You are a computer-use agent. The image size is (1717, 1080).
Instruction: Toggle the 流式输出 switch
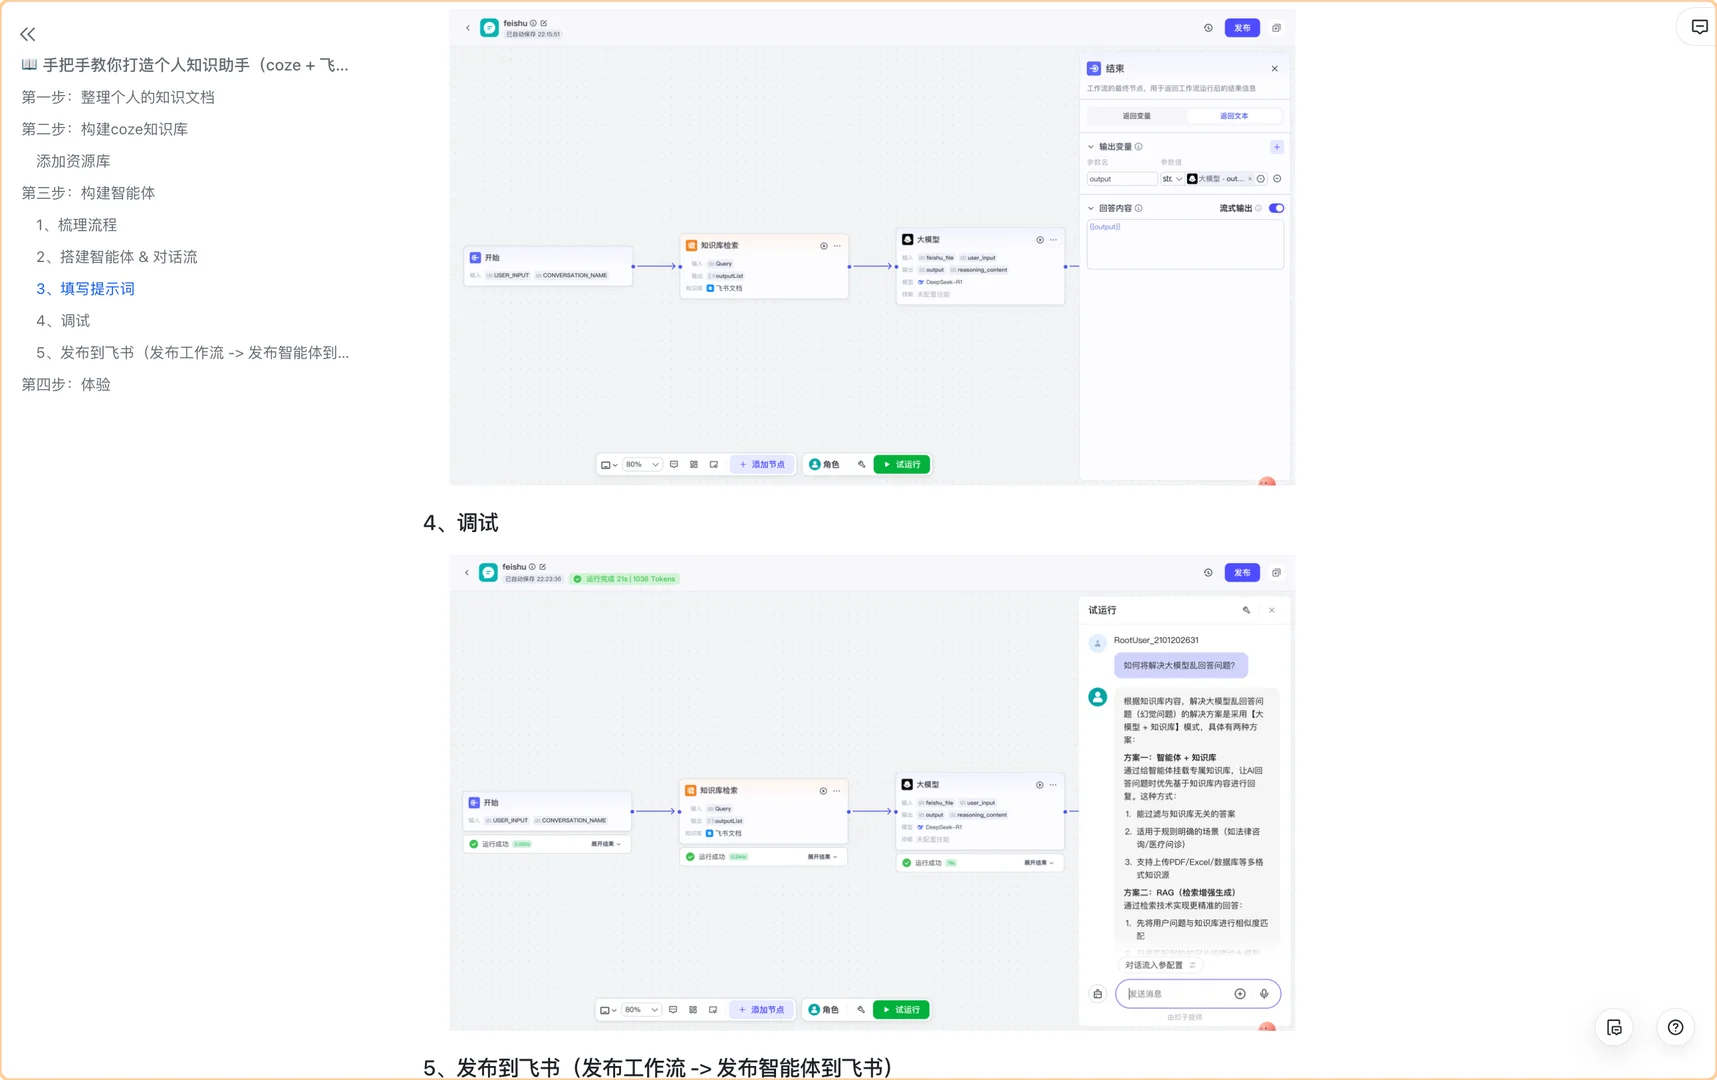(1277, 209)
